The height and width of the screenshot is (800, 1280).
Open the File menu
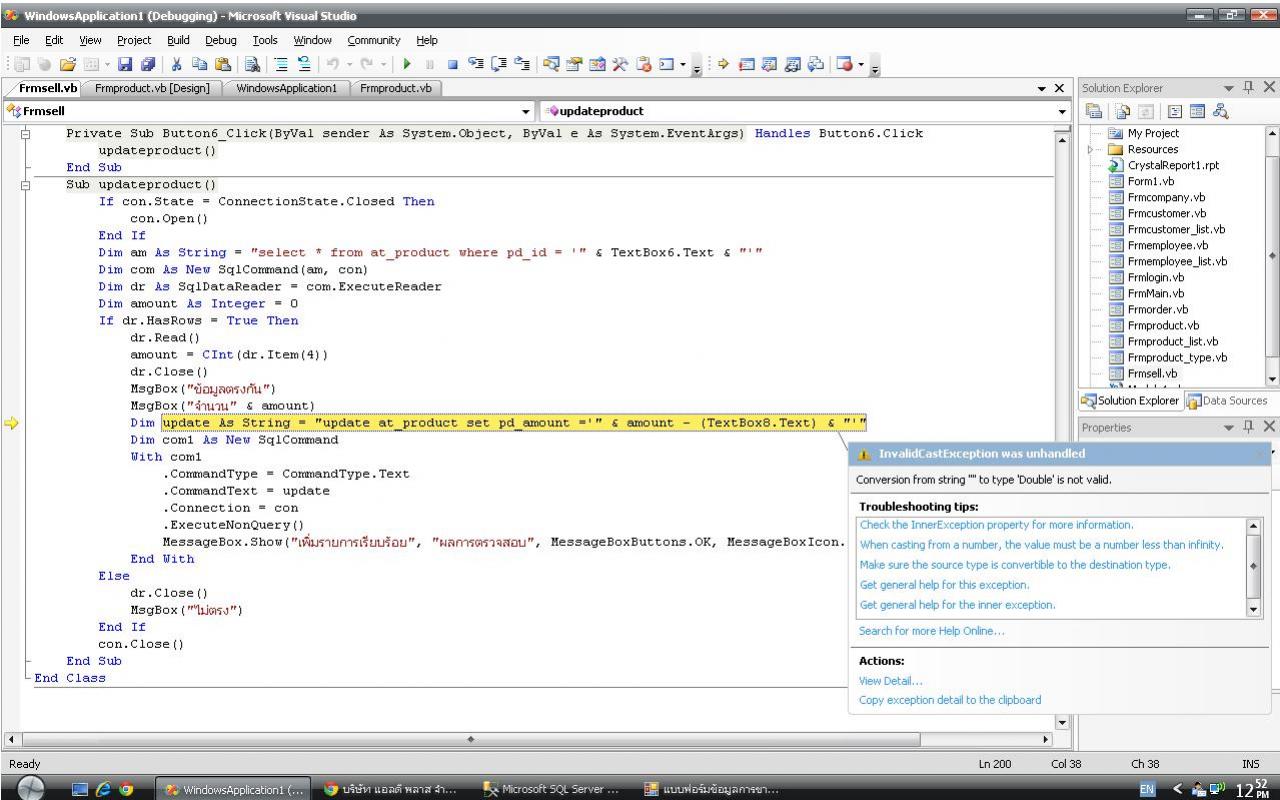(x=22, y=40)
